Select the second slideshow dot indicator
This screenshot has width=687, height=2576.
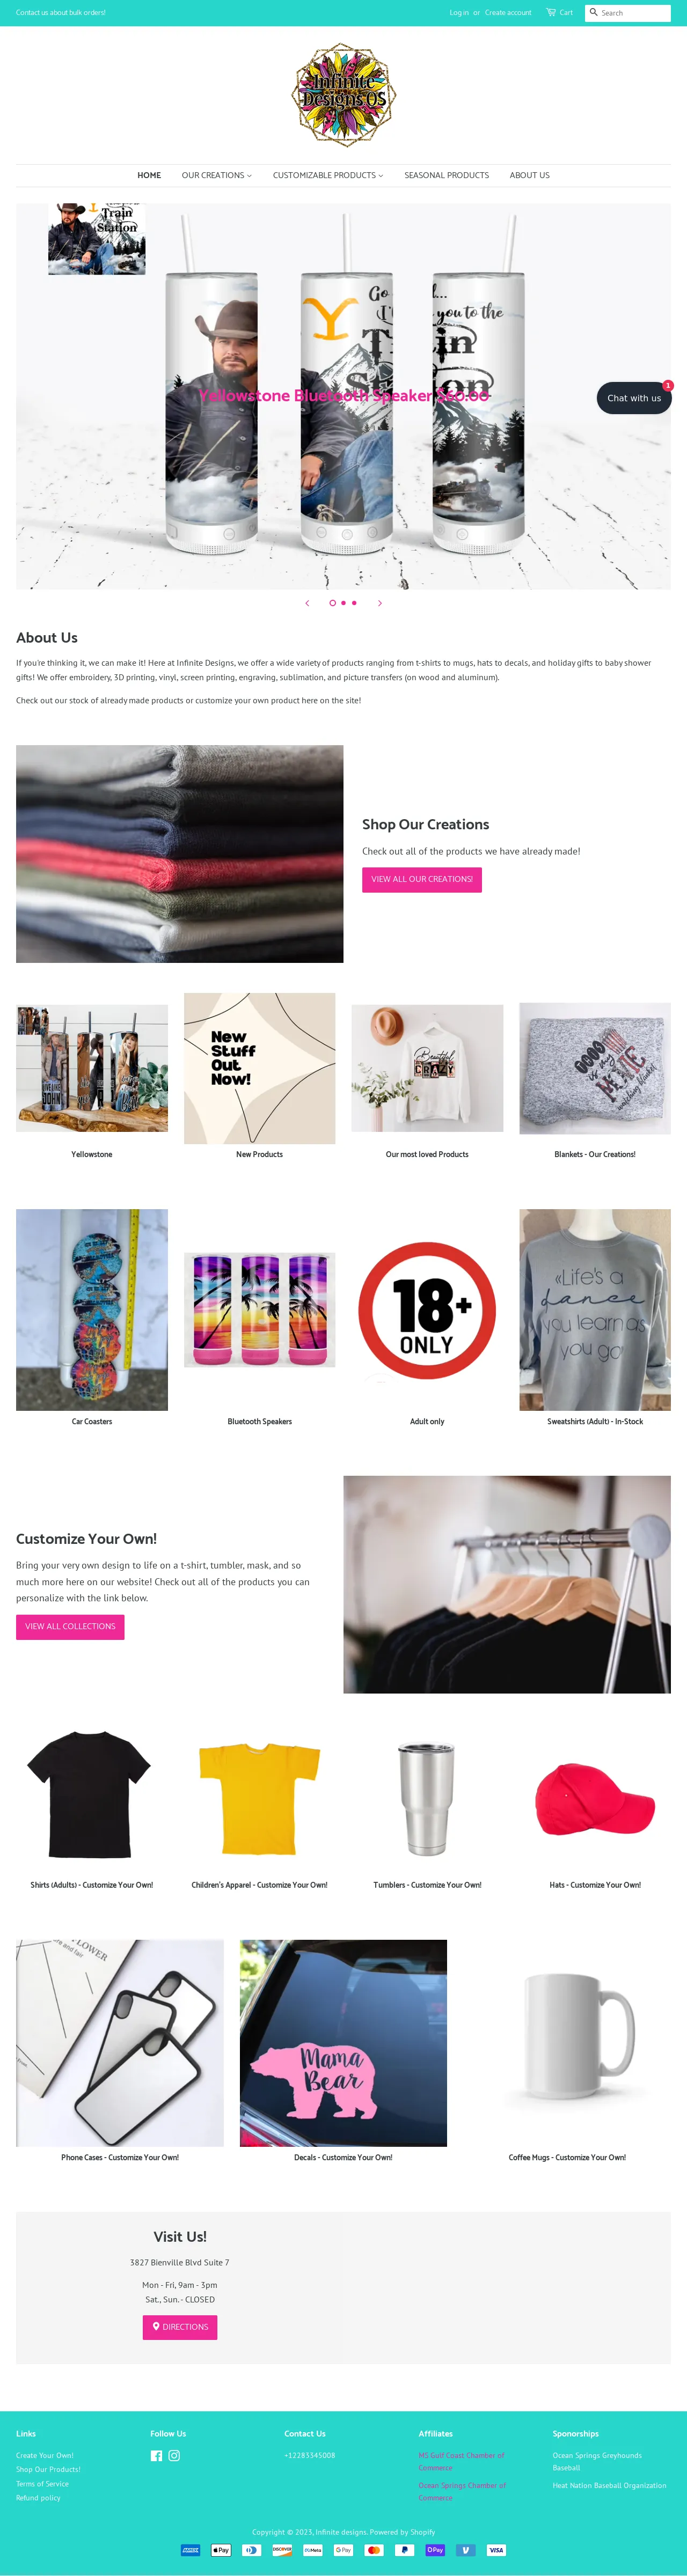tap(343, 603)
